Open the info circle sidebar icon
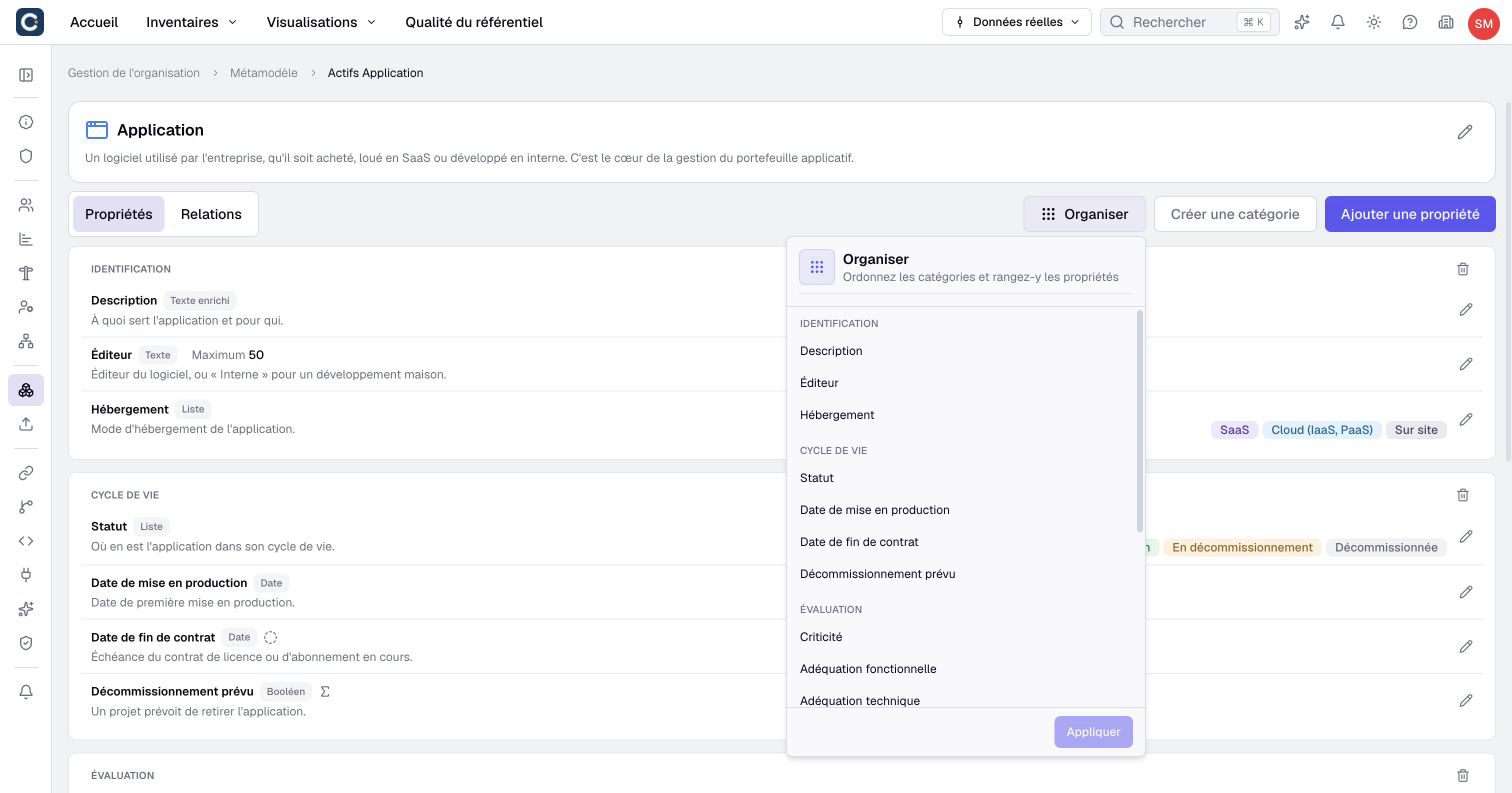The width and height of the screenshot is (1512, 793). coord(26,122)
